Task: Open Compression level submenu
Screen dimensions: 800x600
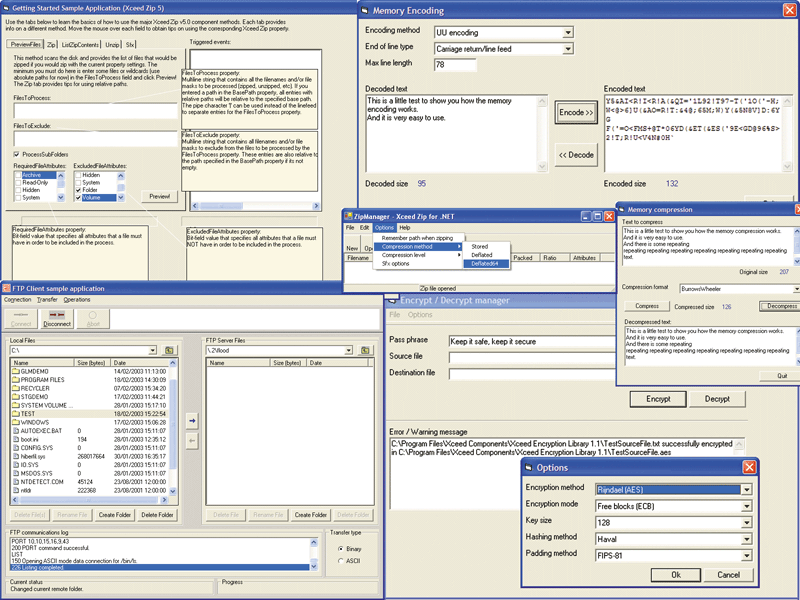Action: tap(418, 255)
